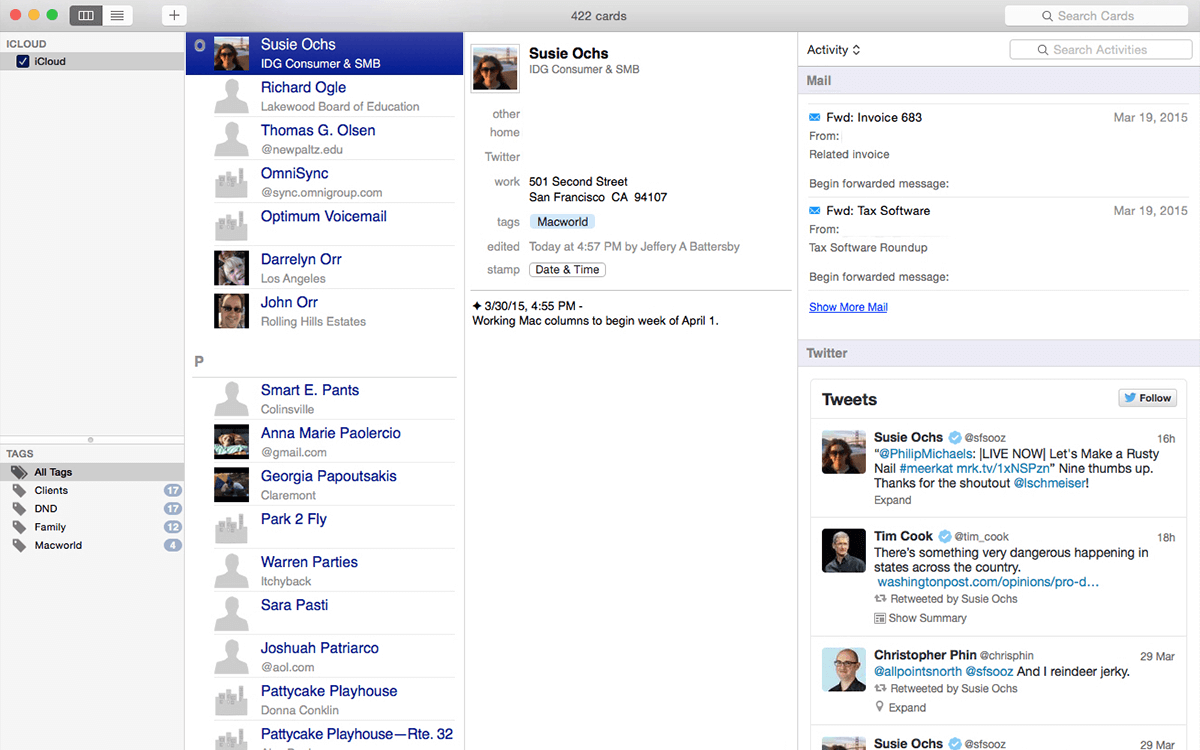Select the Warren Parties contact

tap(324, 571)
